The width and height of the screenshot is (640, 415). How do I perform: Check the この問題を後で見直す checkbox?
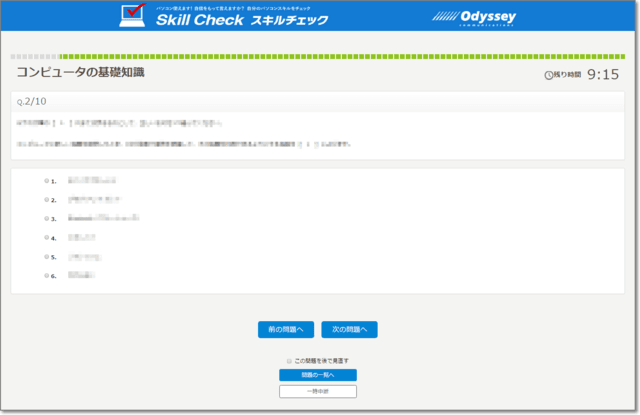coord(290,360)
